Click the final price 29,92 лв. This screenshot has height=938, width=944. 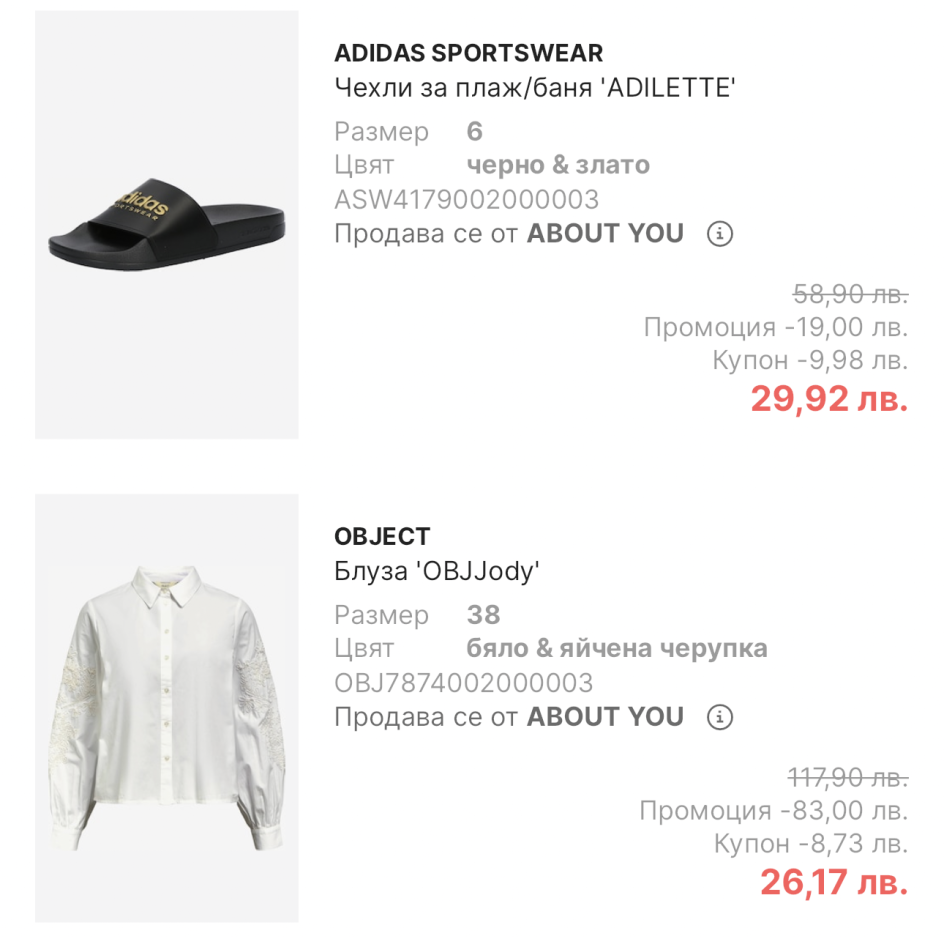pos(829,399)
